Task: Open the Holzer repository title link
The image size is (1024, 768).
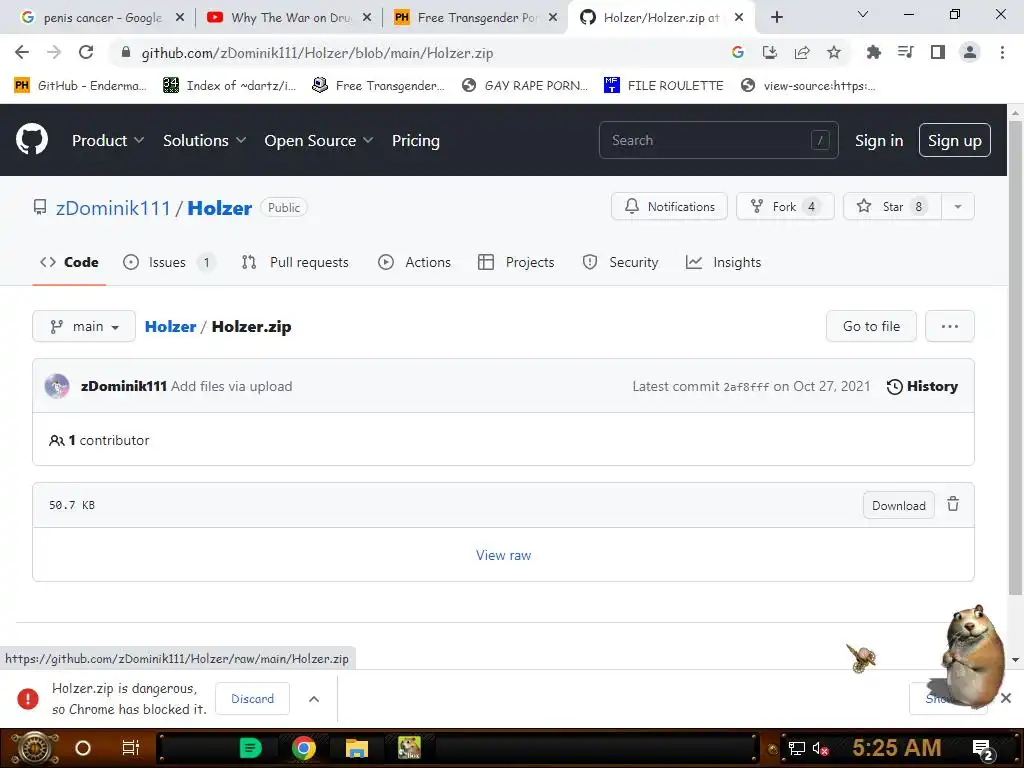Action: pyautogui.click(x=219, y=208)
